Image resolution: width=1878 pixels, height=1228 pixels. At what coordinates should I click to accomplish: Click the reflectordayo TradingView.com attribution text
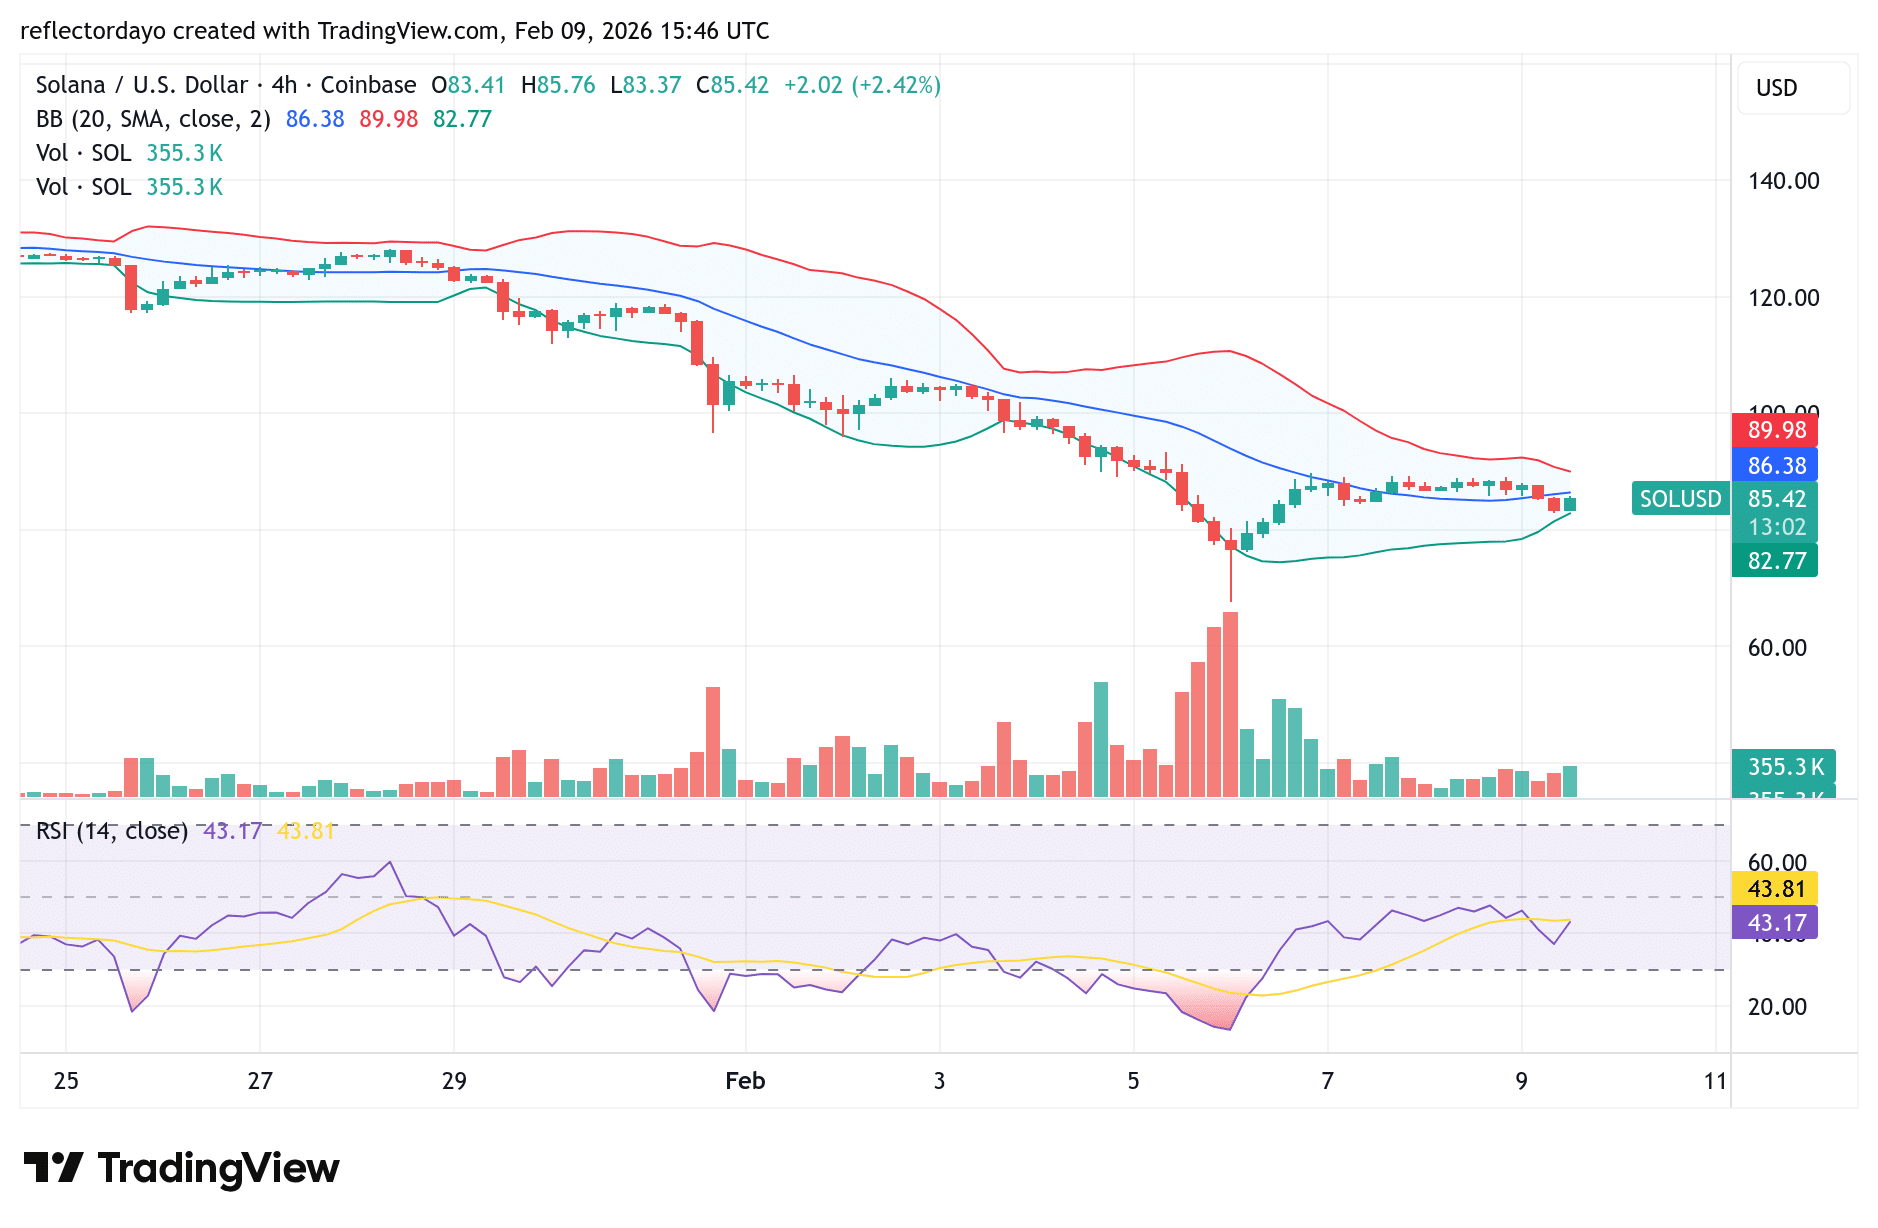click(395, 31)
